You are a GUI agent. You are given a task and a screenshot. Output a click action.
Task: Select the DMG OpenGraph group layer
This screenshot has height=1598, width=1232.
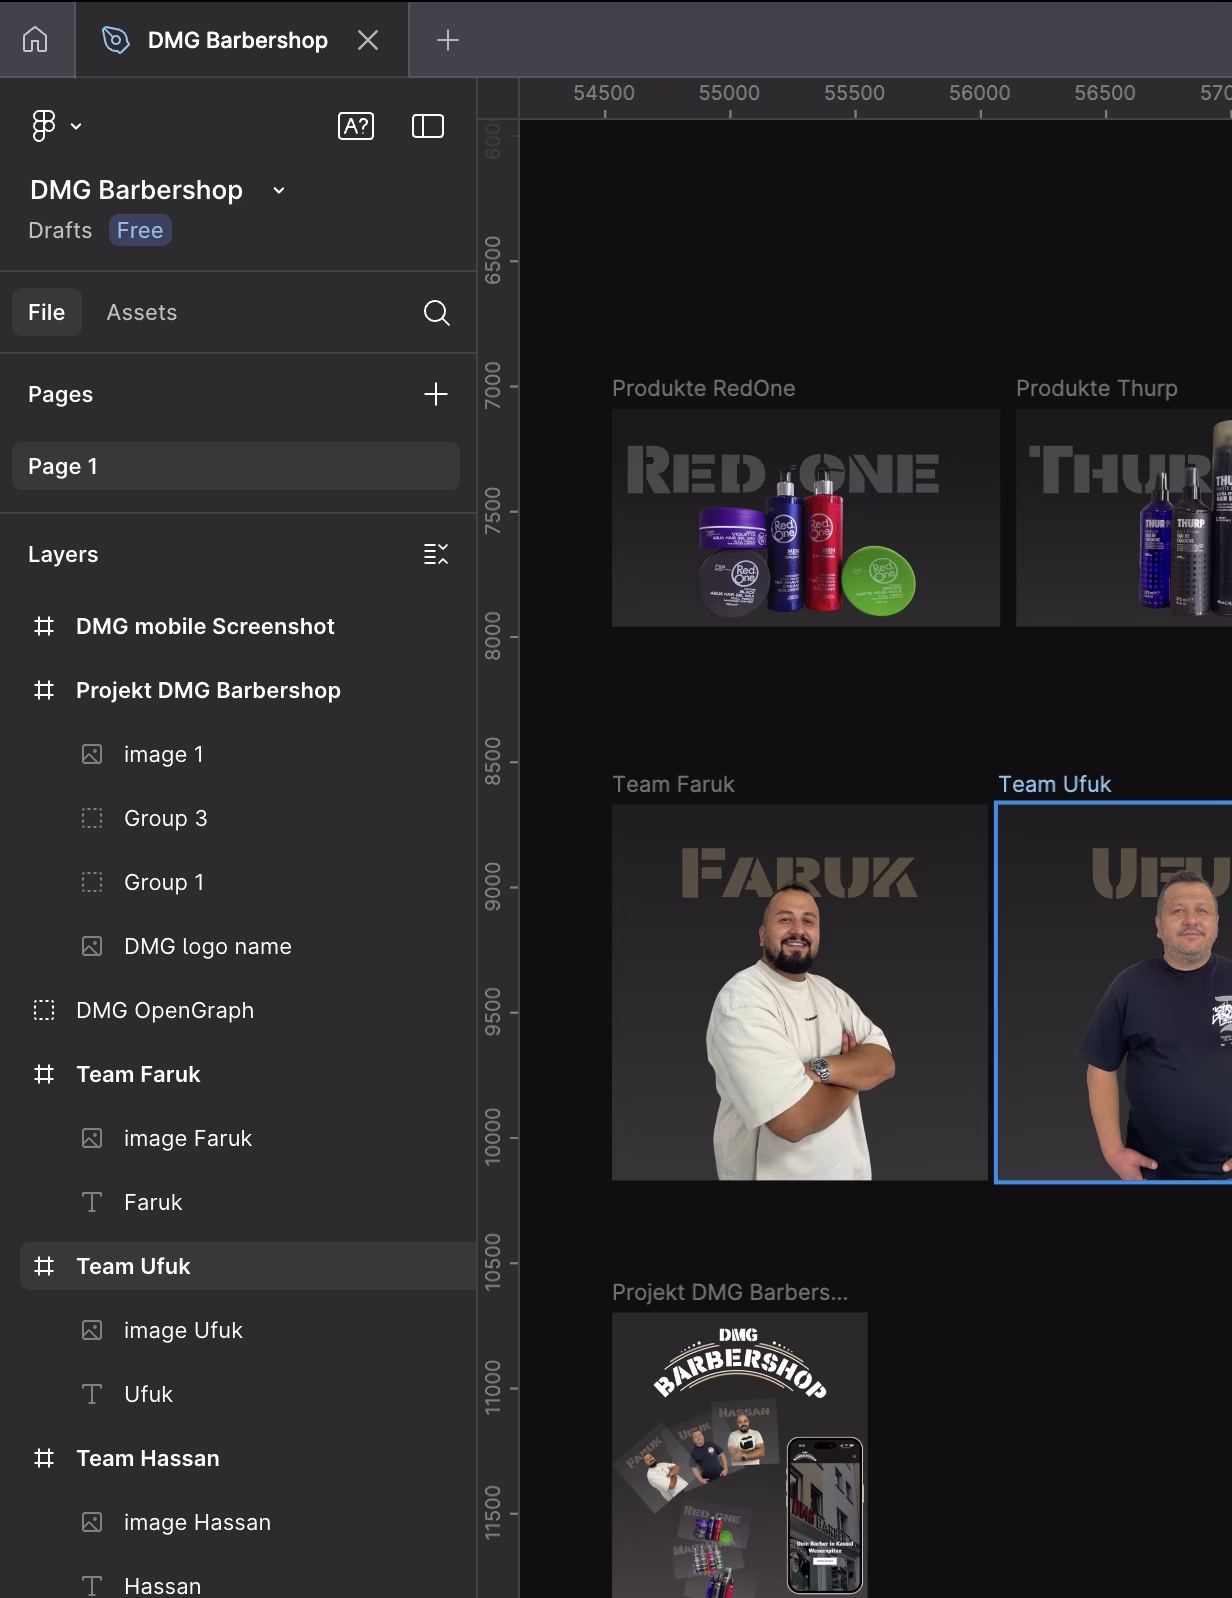coord(165,1011)
